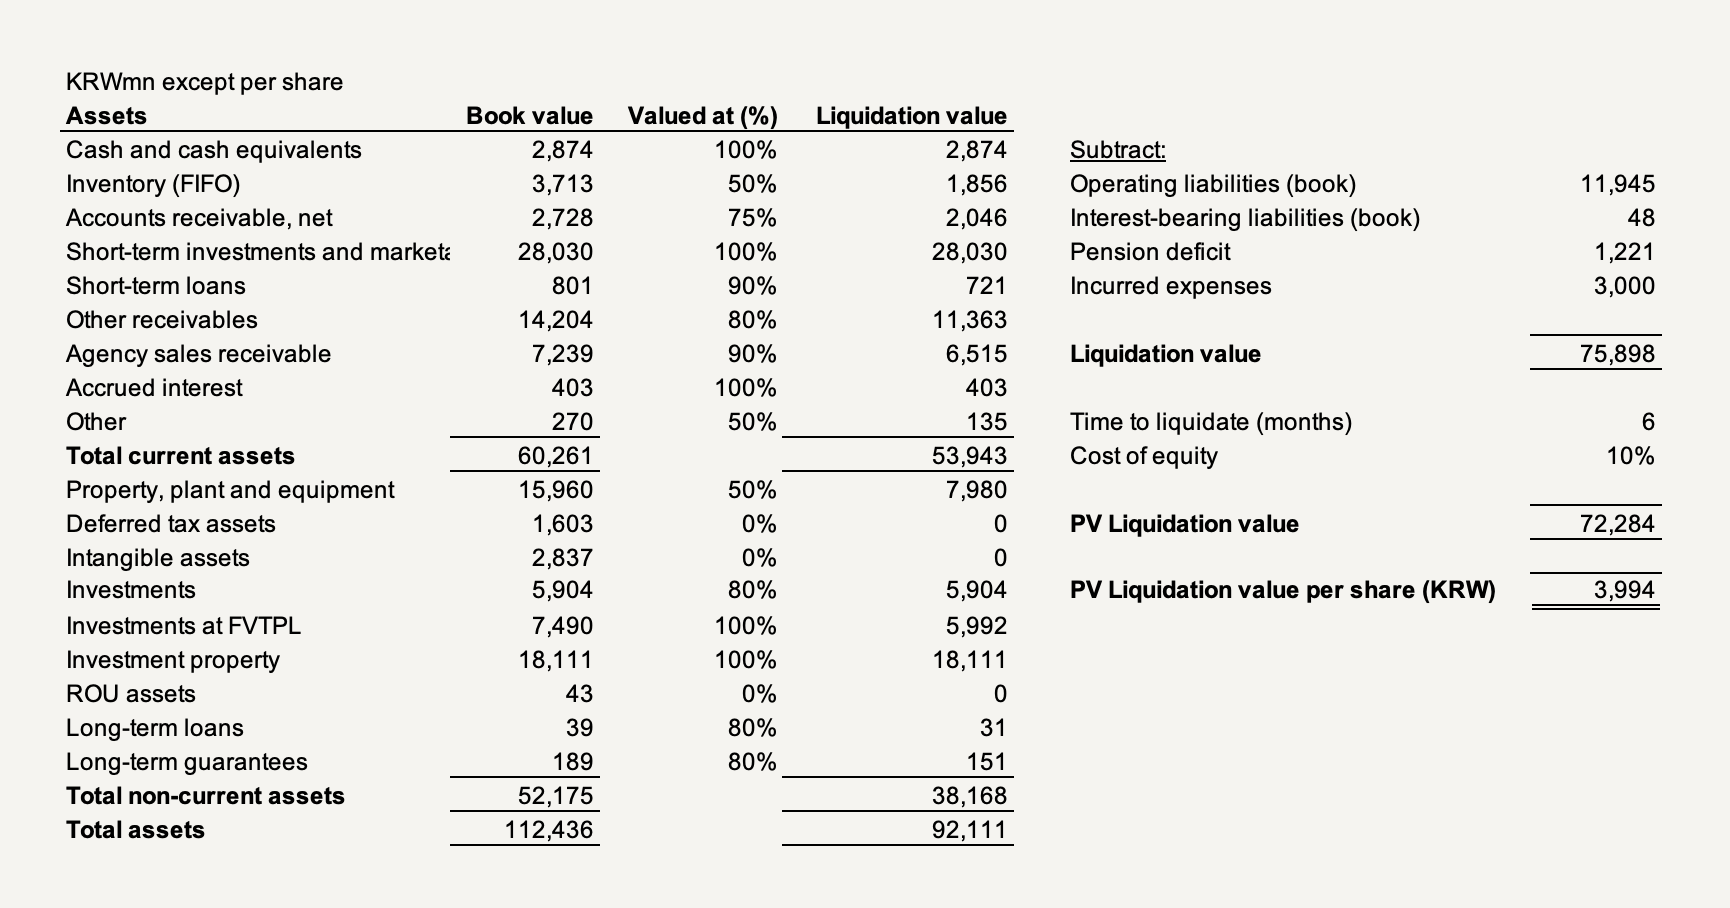Screen dimensions: 1730x908
Task: Click the Incurred expenses value 3,000
Action: click(1624, 286)
